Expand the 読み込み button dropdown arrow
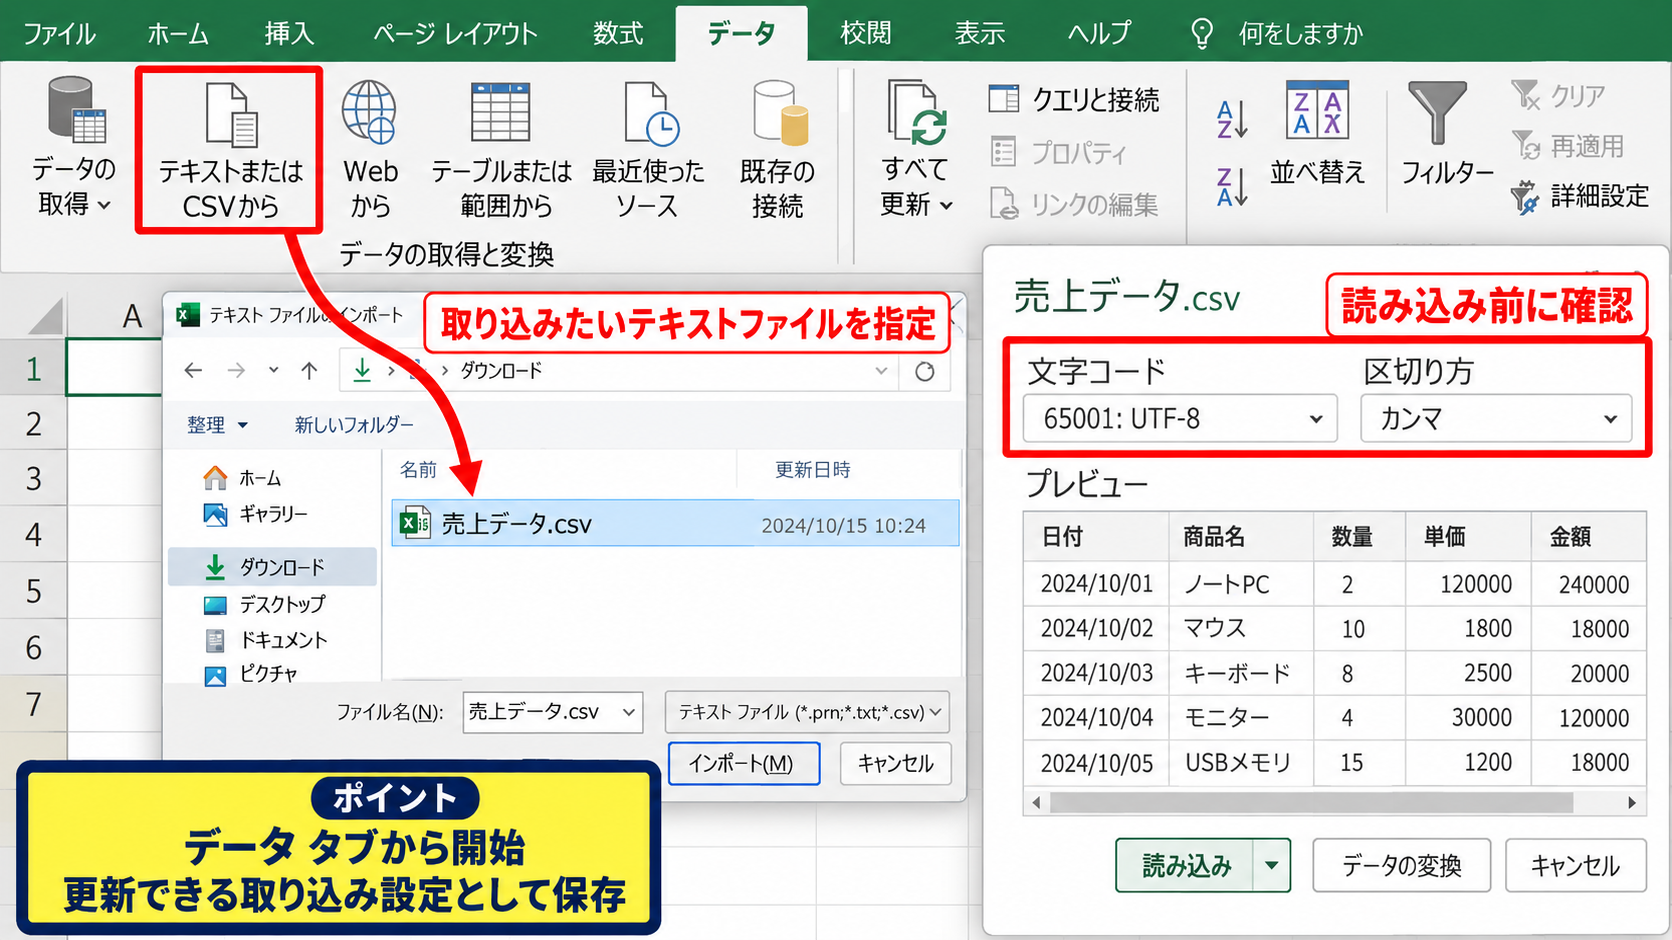Viewport: 1672px width, 940px height. (x=1271, y=865)
